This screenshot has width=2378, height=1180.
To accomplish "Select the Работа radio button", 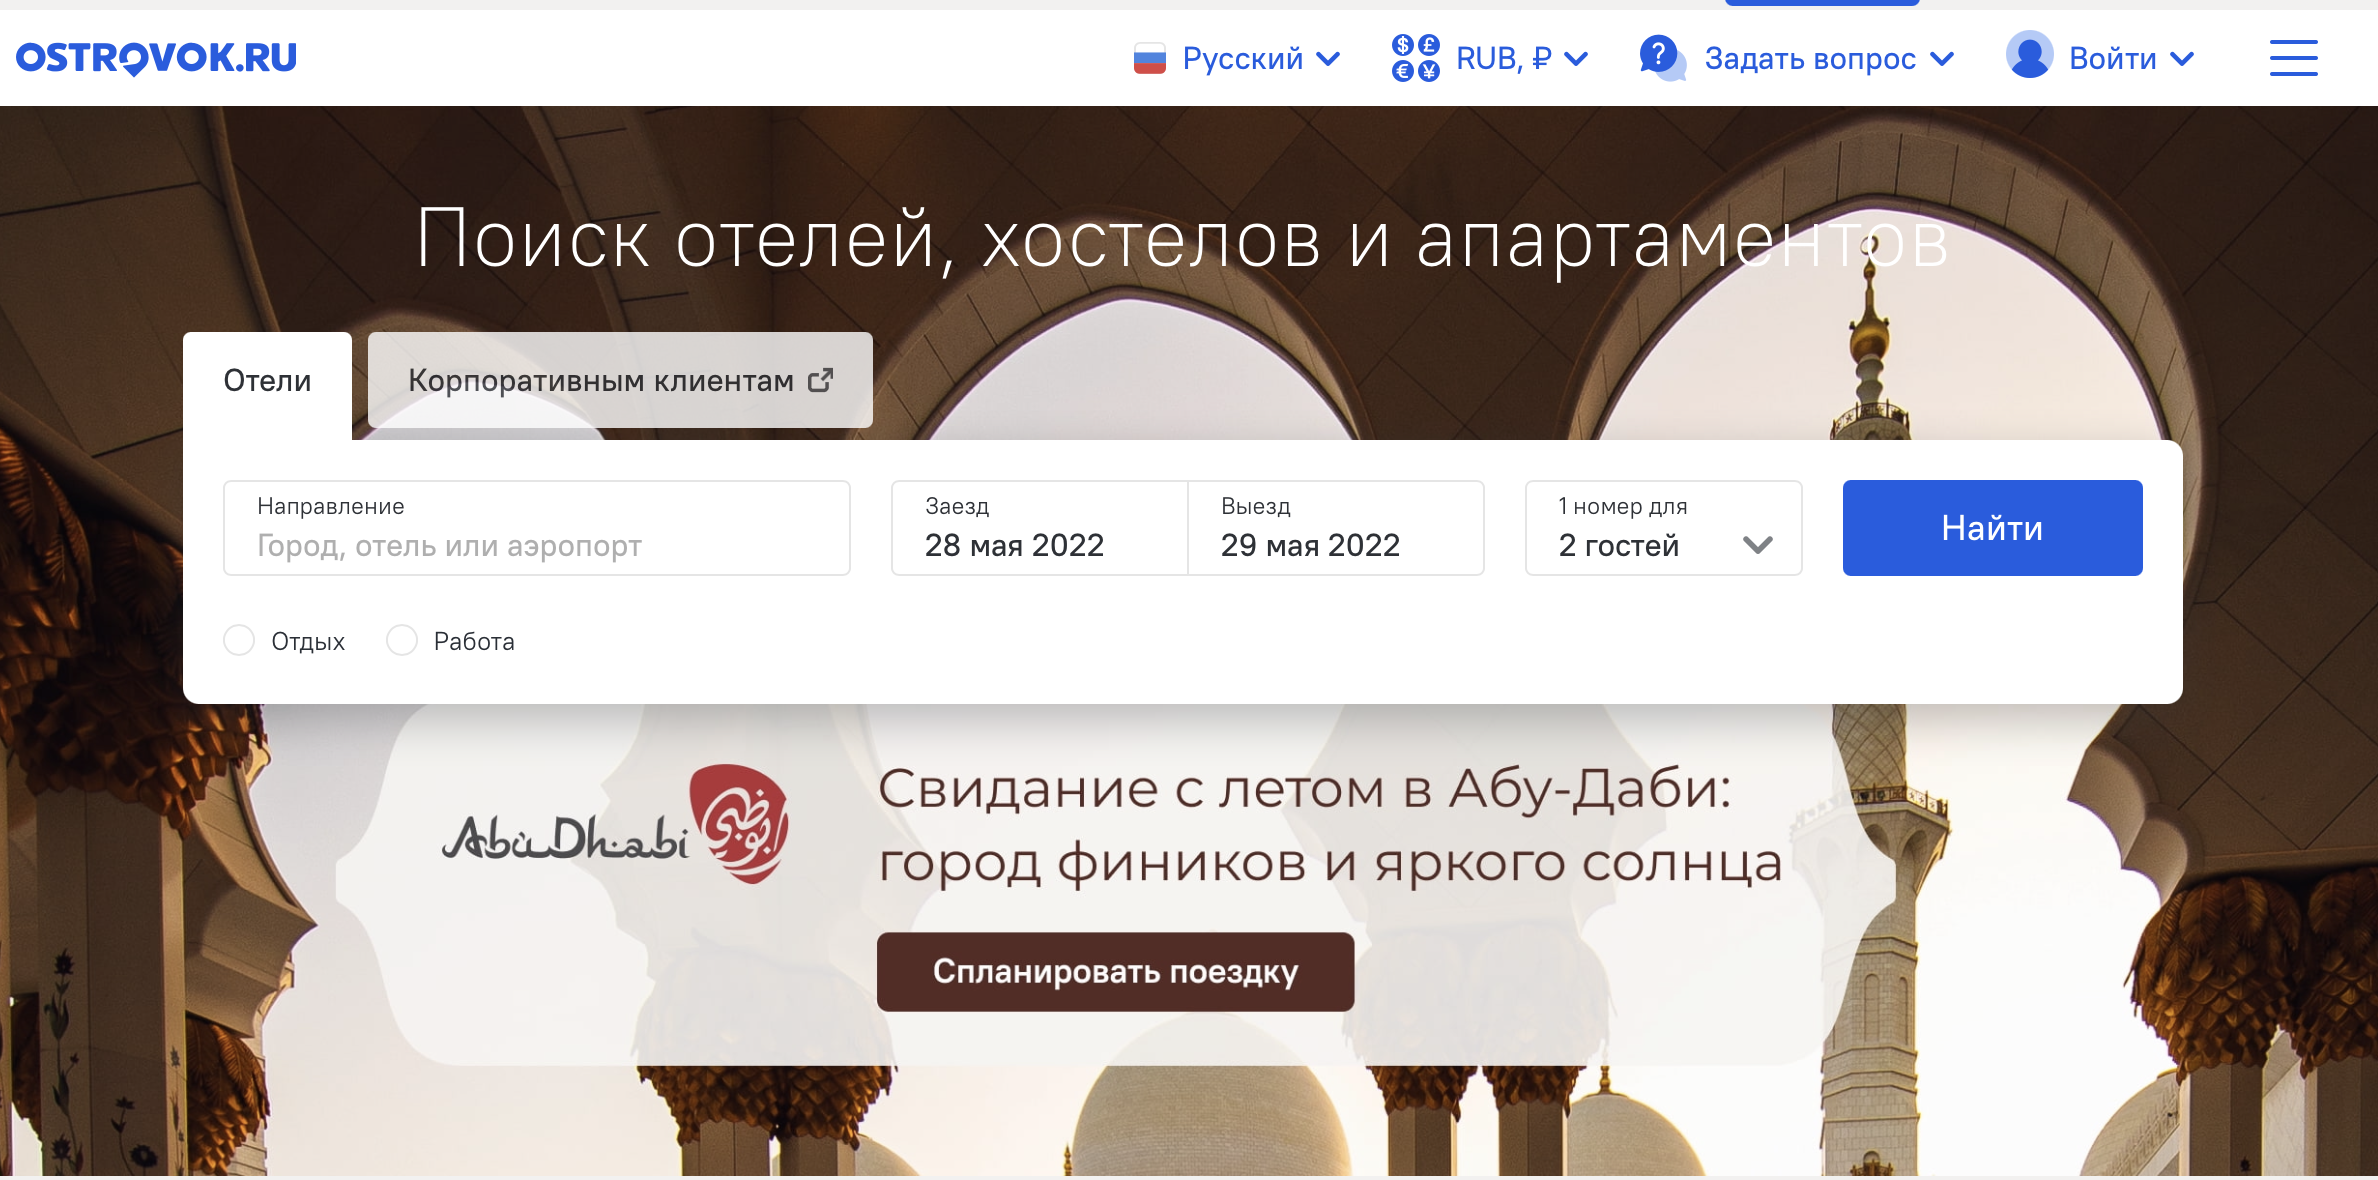I will point(402,640).
